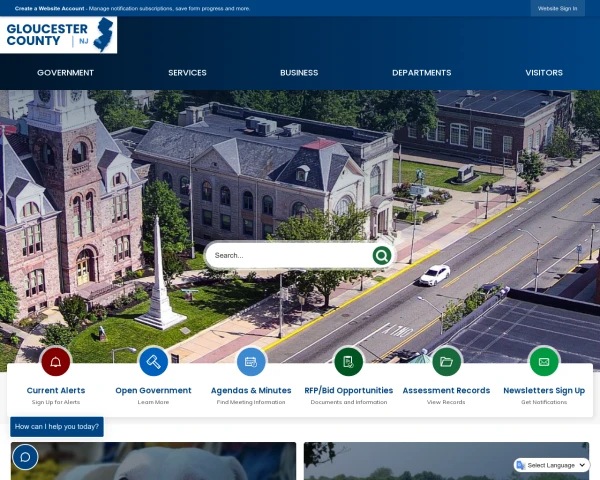Go to Gloucester County NJ logo home
600x480 pixels.
coord(60,35)
